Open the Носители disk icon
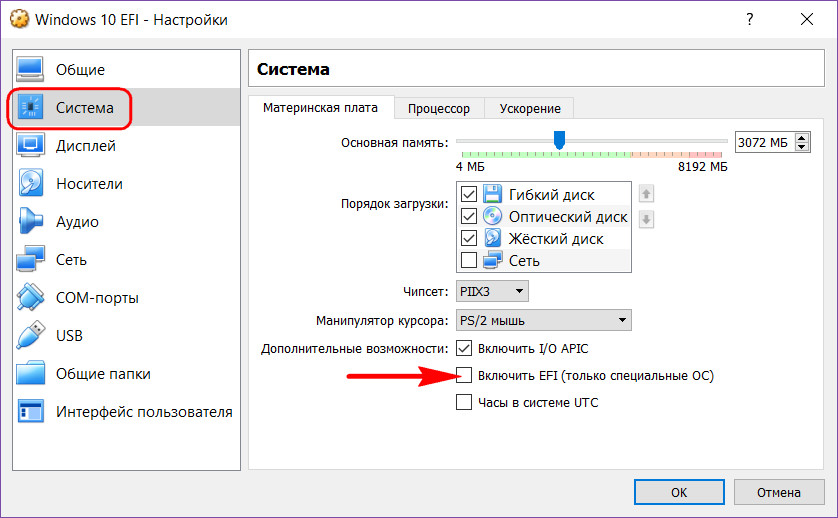 click(30, 183)
